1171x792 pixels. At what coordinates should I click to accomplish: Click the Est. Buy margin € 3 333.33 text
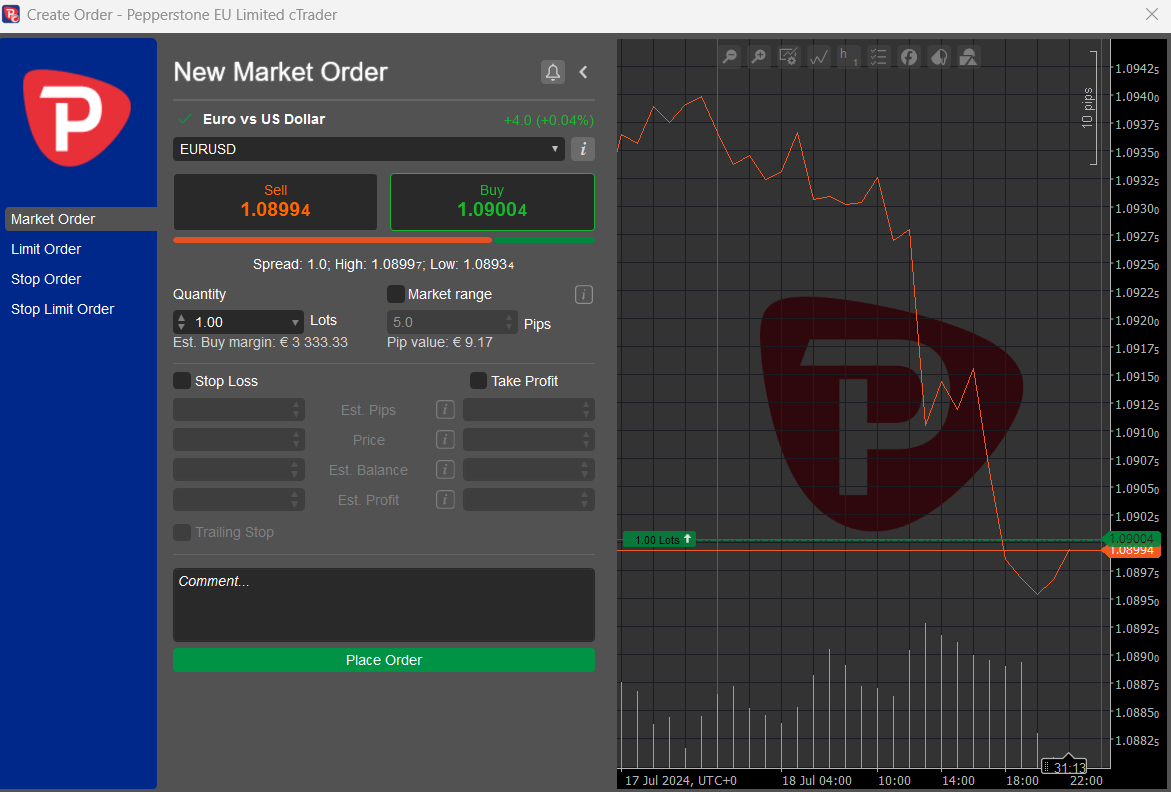click(261, 343)
